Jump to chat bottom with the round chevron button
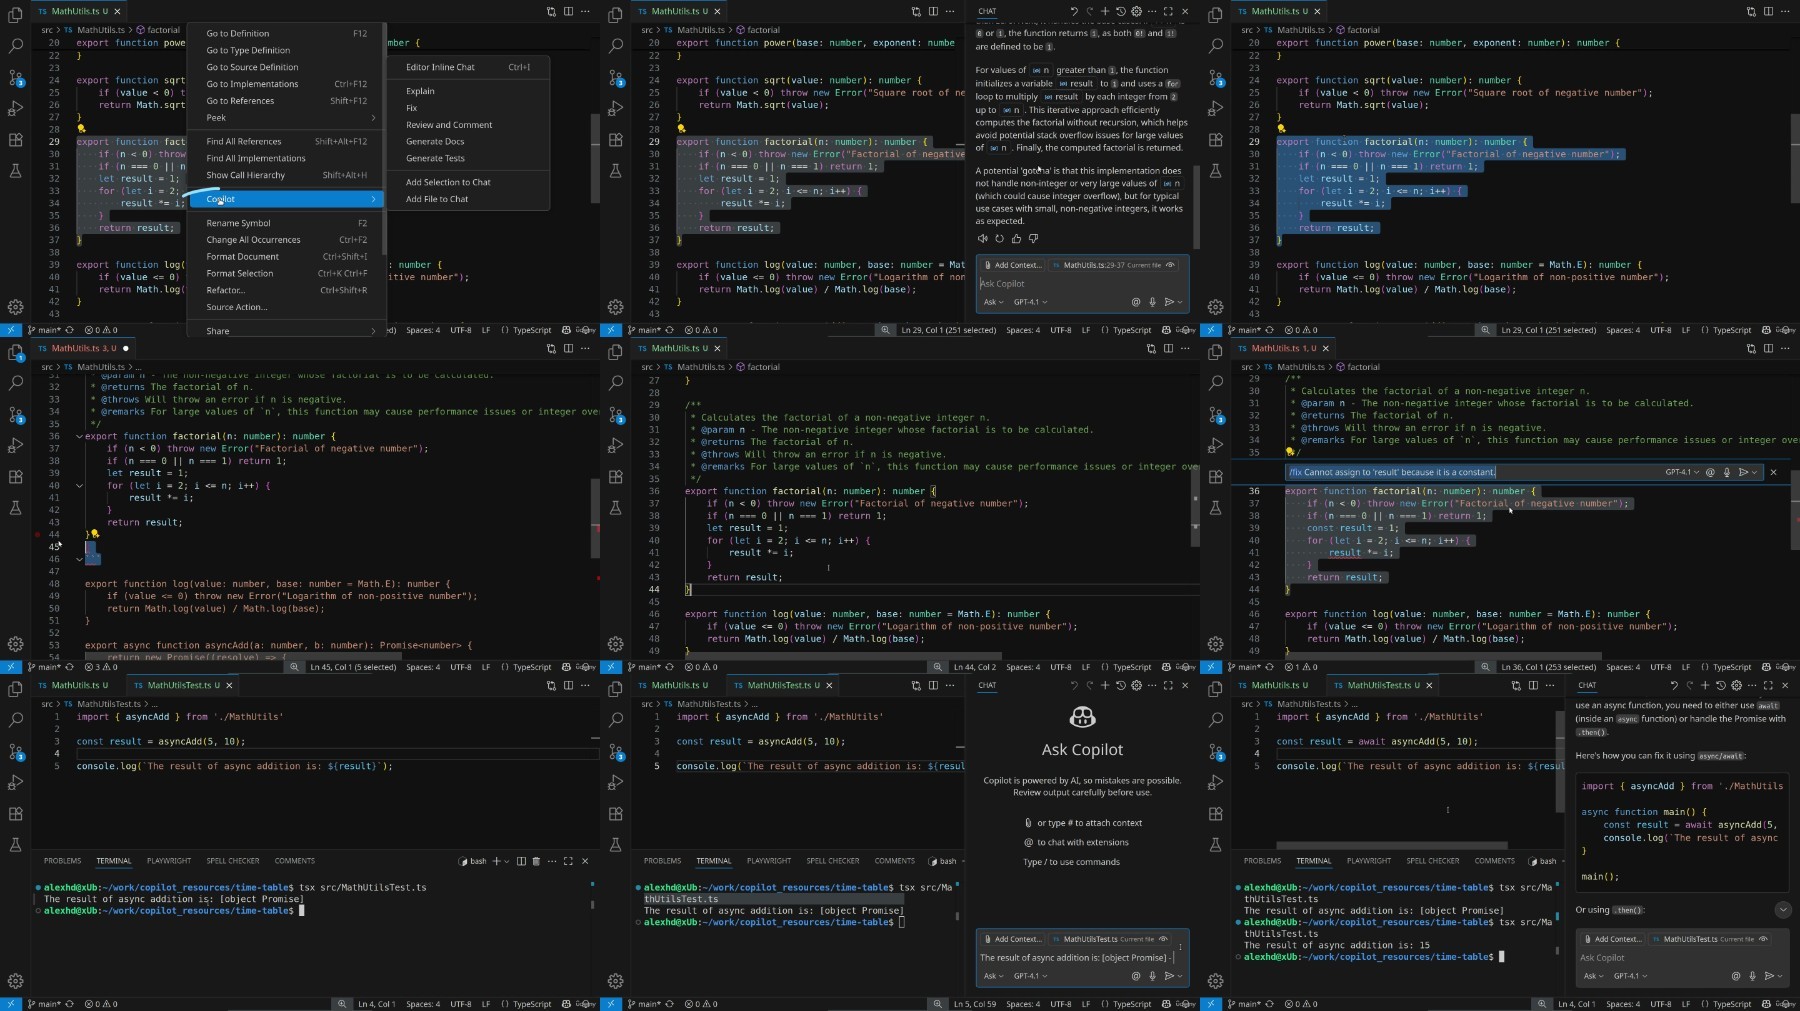The width and height of the screenshot is (1800, 1011). [1783, 910]
